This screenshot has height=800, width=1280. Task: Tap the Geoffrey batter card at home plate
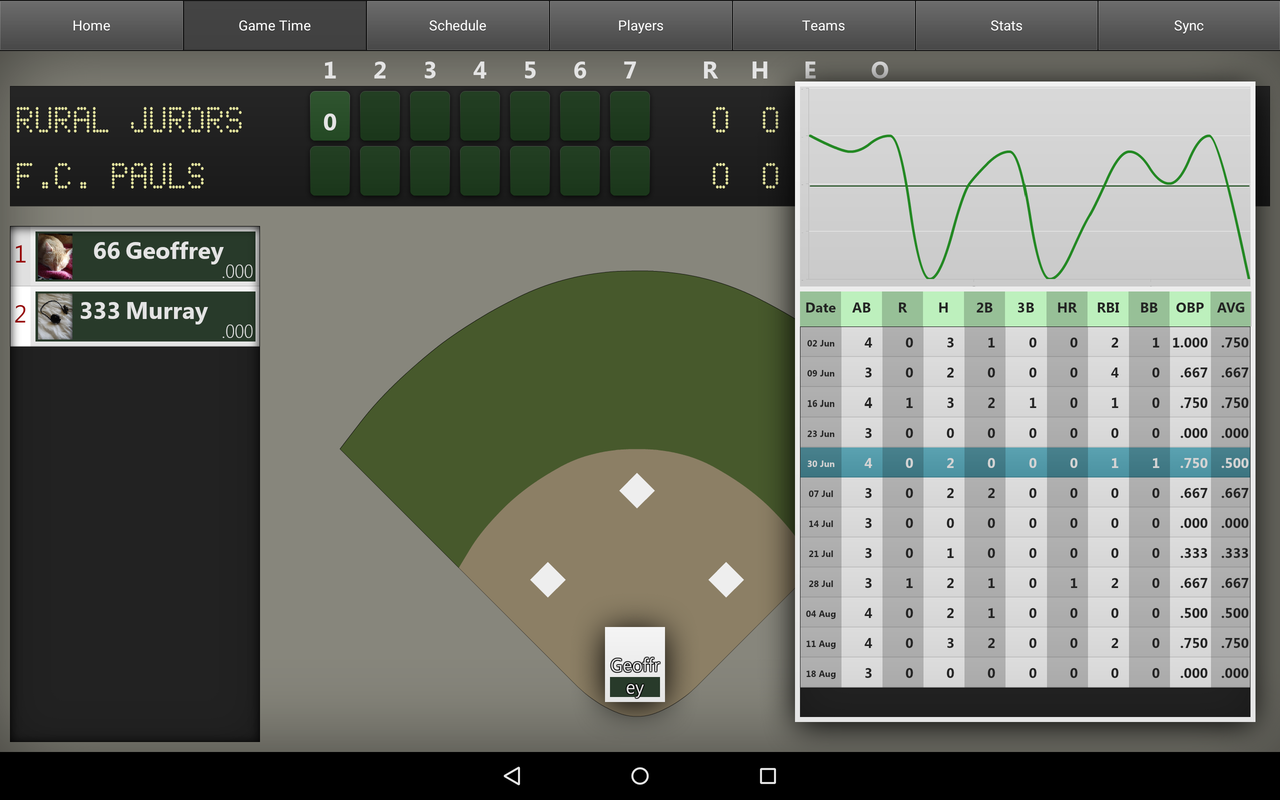635,665
